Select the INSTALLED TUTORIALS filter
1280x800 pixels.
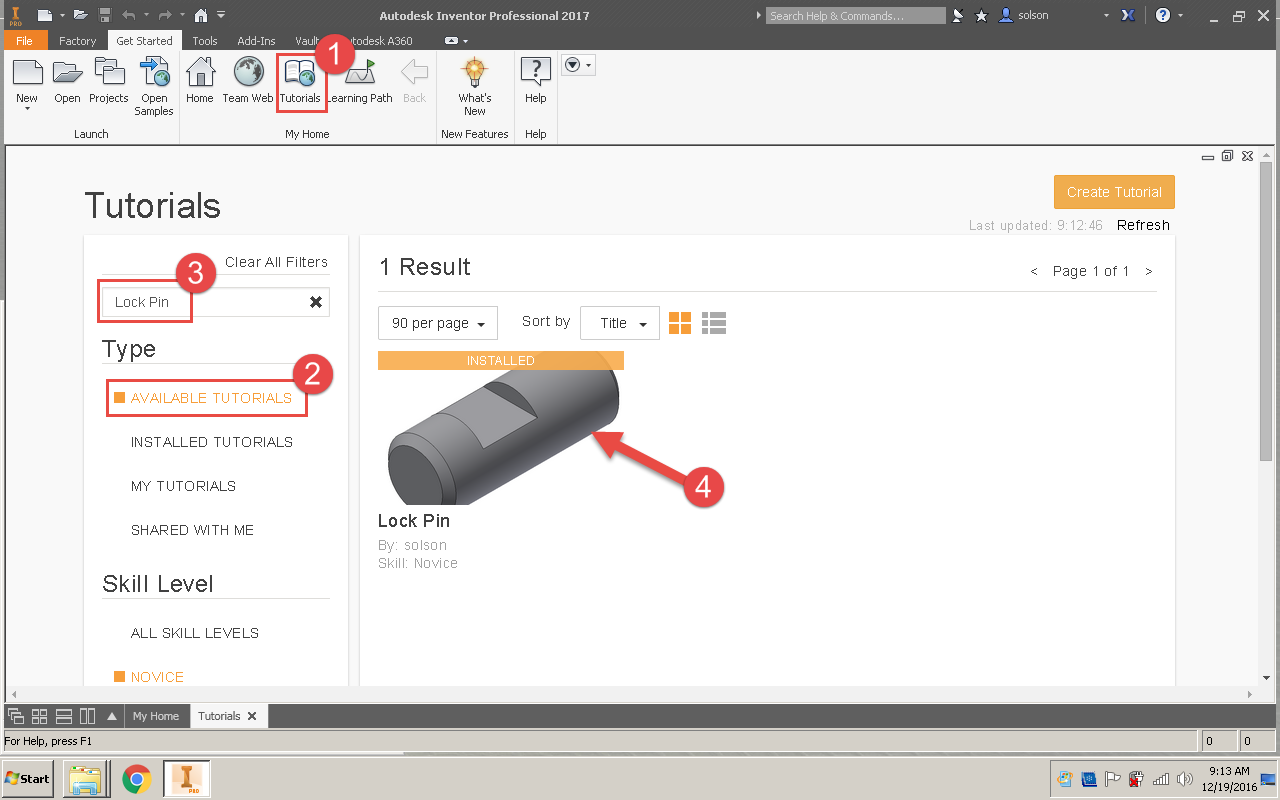click(212, 442)
